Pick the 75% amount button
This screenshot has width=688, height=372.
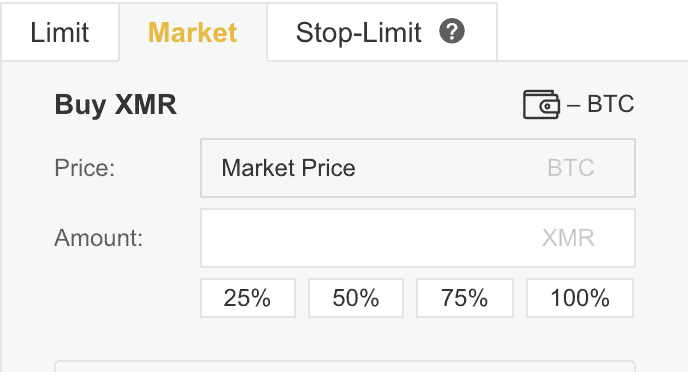click(x=465, y=298)
